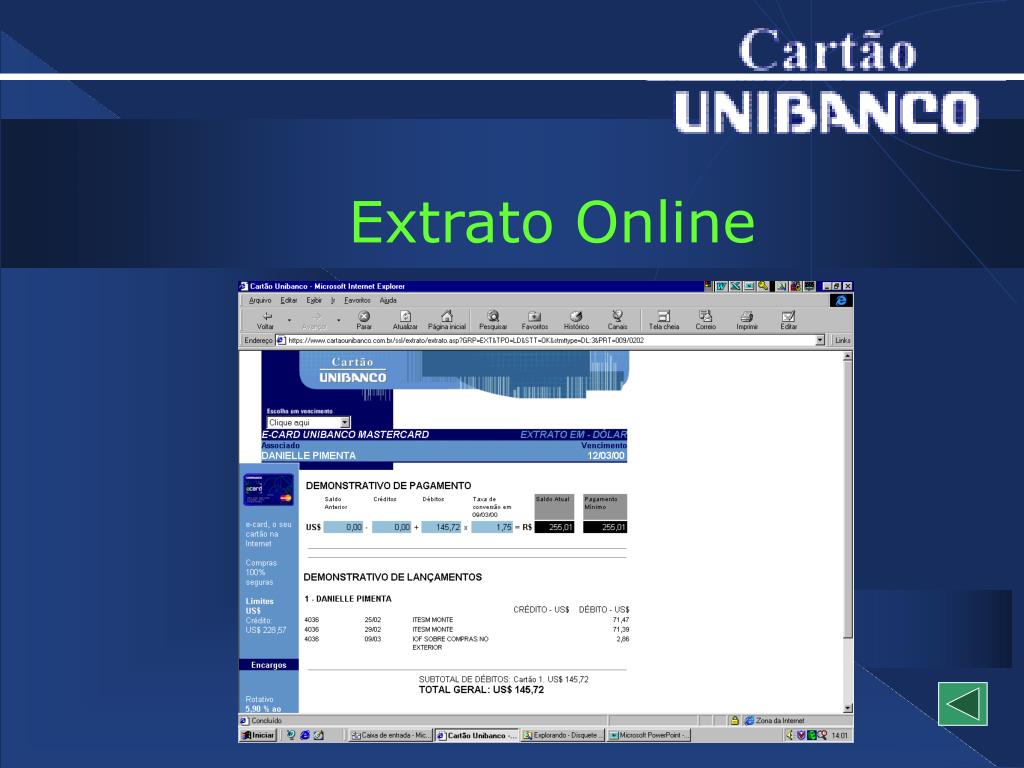Click the Saldo Anterior value 0,00

click(x=344, y=527)
